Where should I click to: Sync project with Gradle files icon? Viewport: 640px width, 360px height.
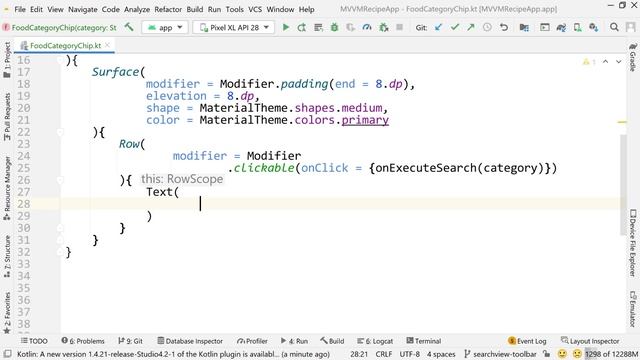[x=561, y=27]
